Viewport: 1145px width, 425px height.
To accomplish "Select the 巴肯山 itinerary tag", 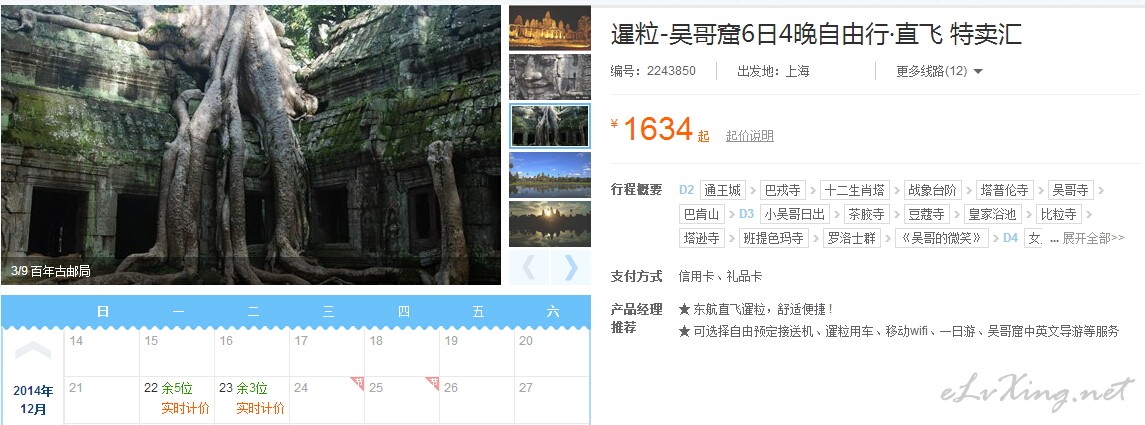I will [x=701, y=214].
